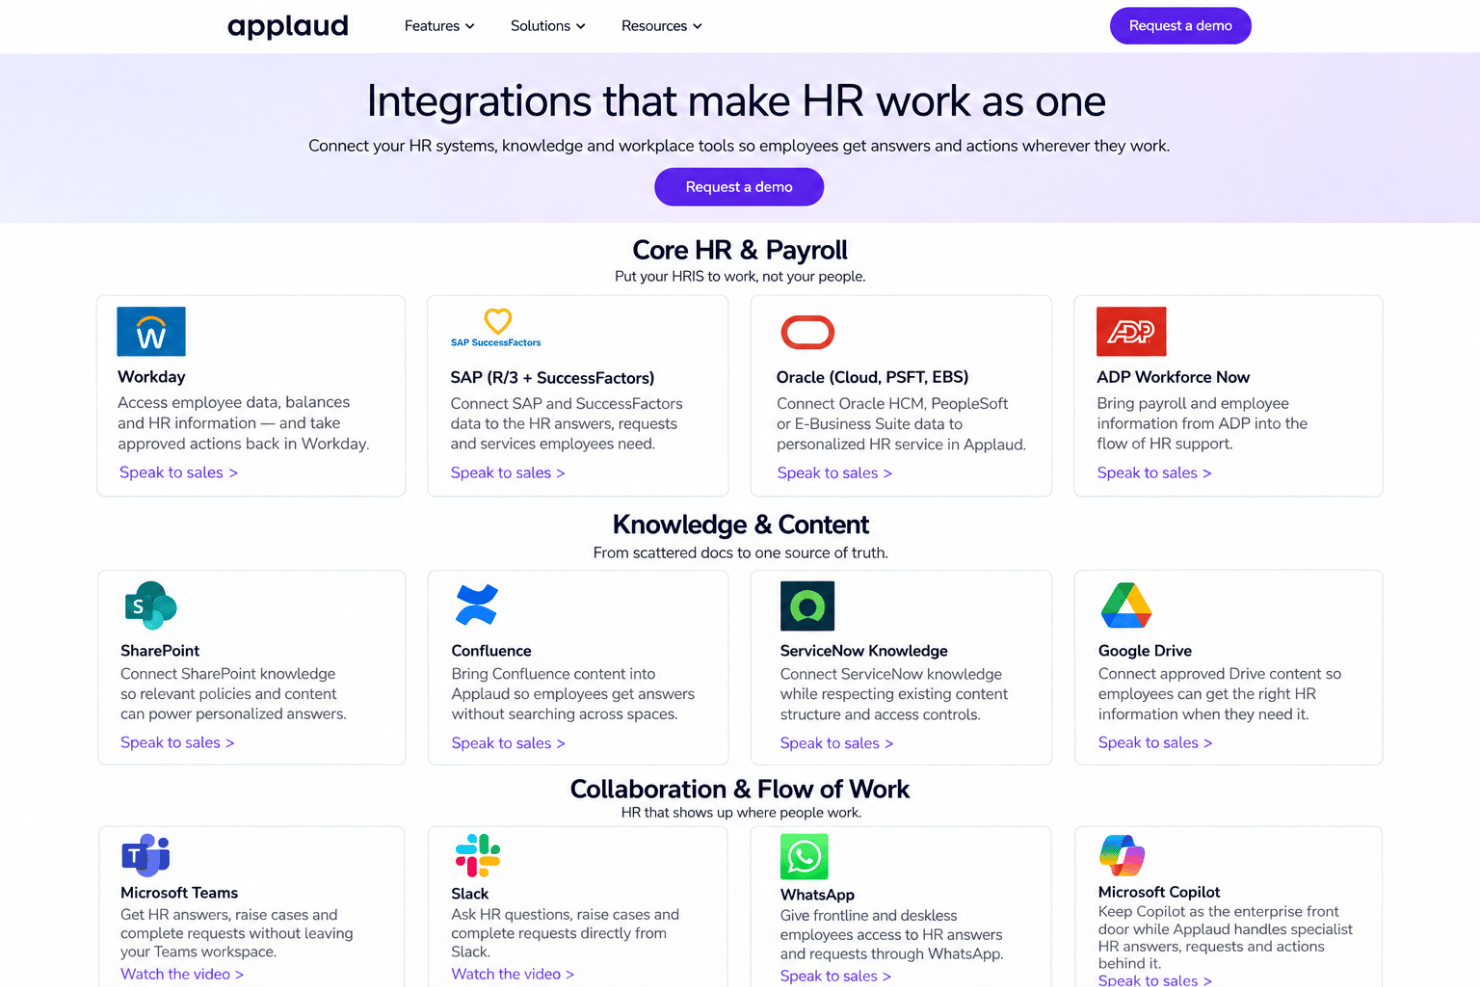Open Speak to sales under Workday
This screenshot has height=987, width=1480.
178,472
